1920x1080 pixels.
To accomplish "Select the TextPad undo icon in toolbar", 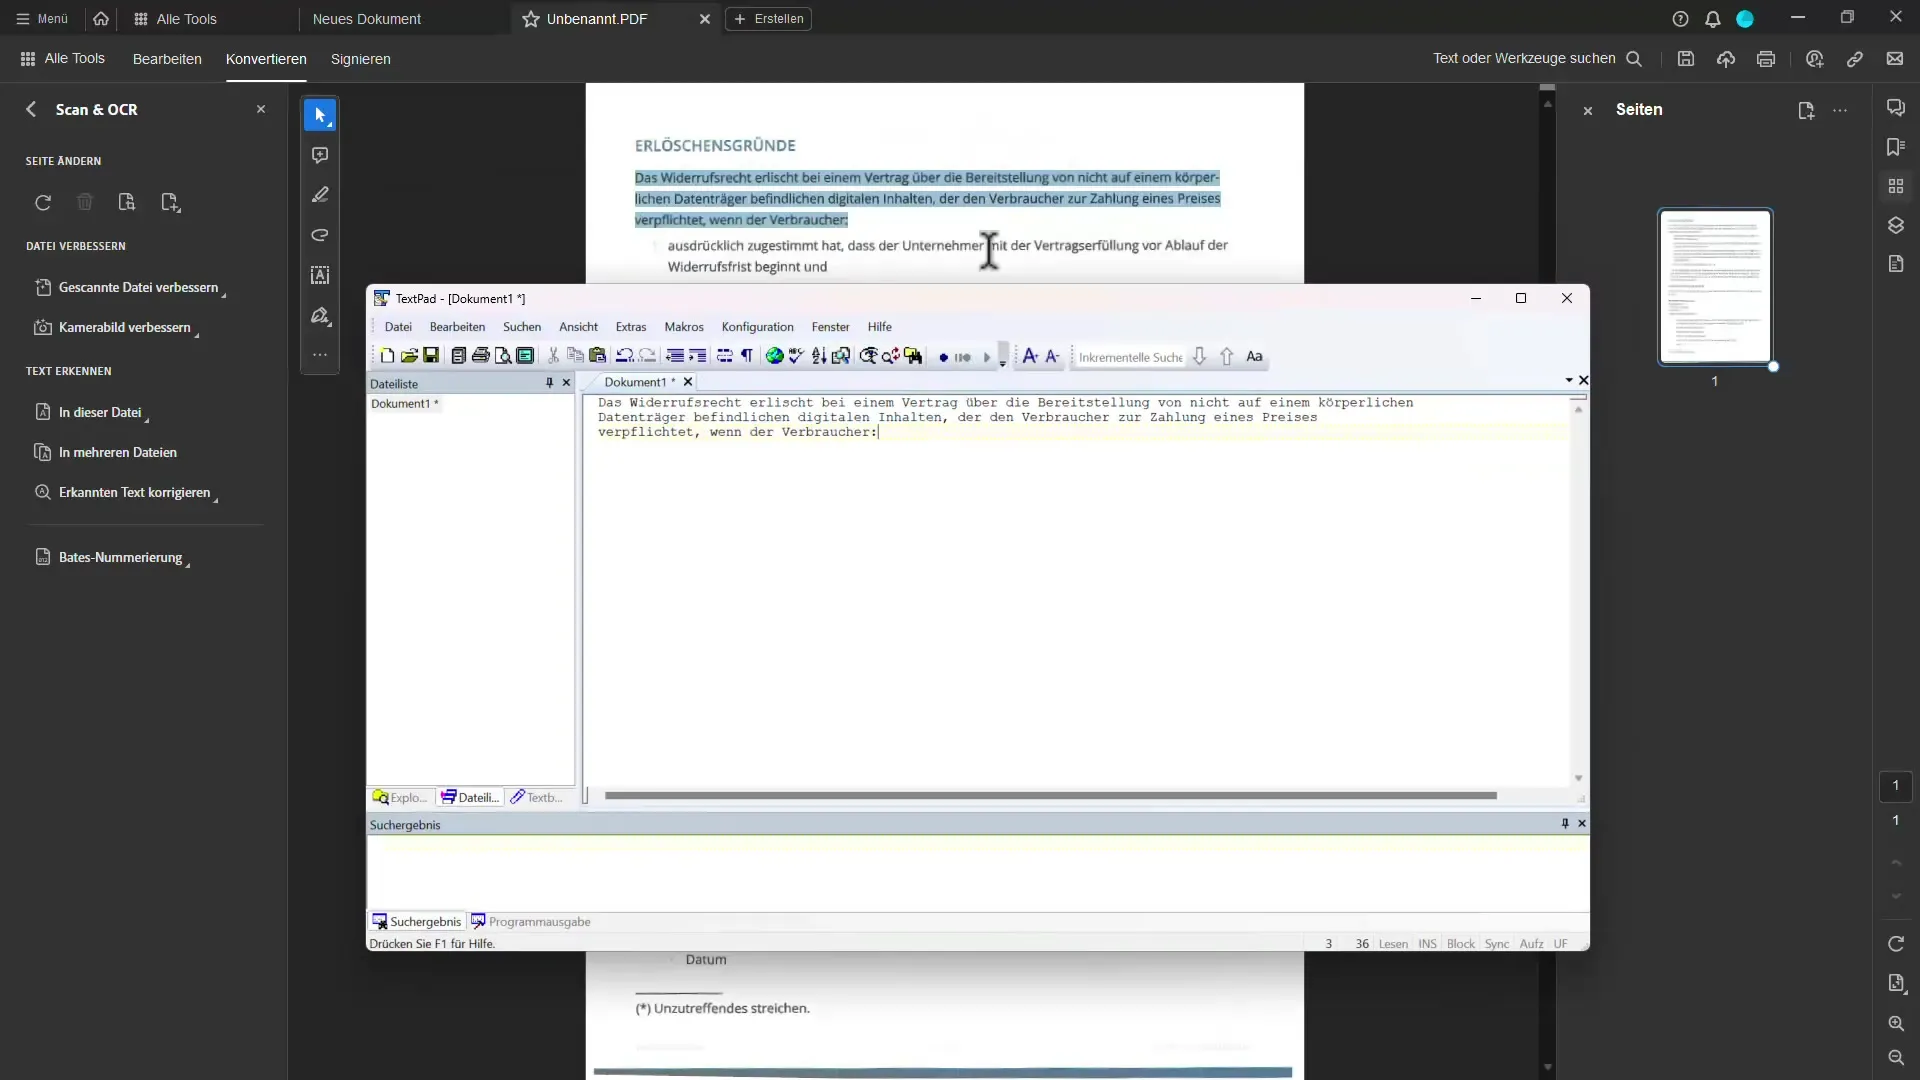I will coord(626,356).
